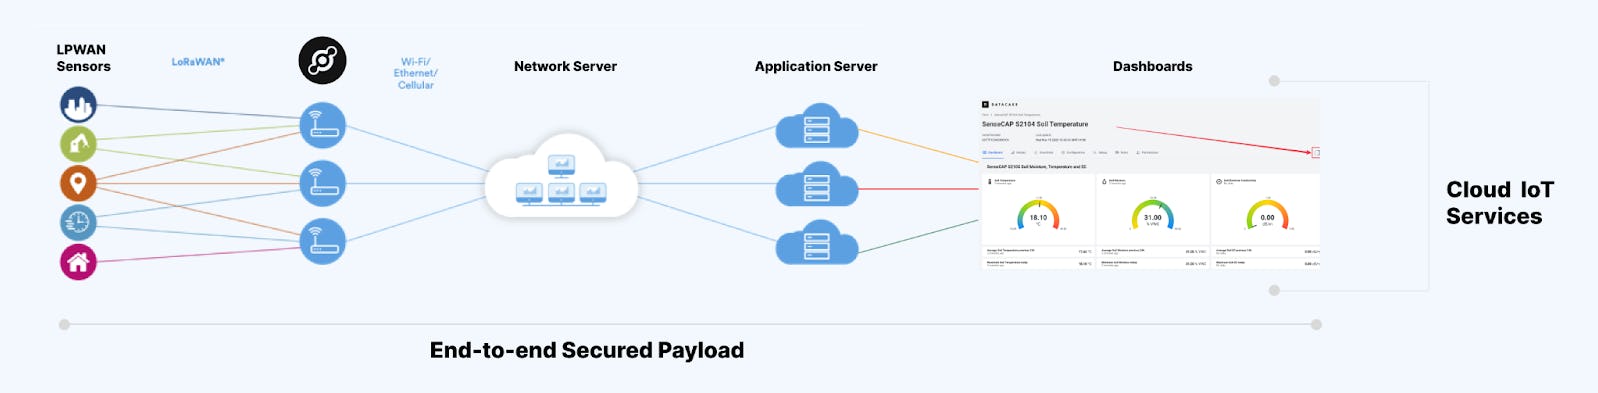Select the gauge showing 0.00 value
Screen dimensions: 1598x393
tap(1267, 214)
